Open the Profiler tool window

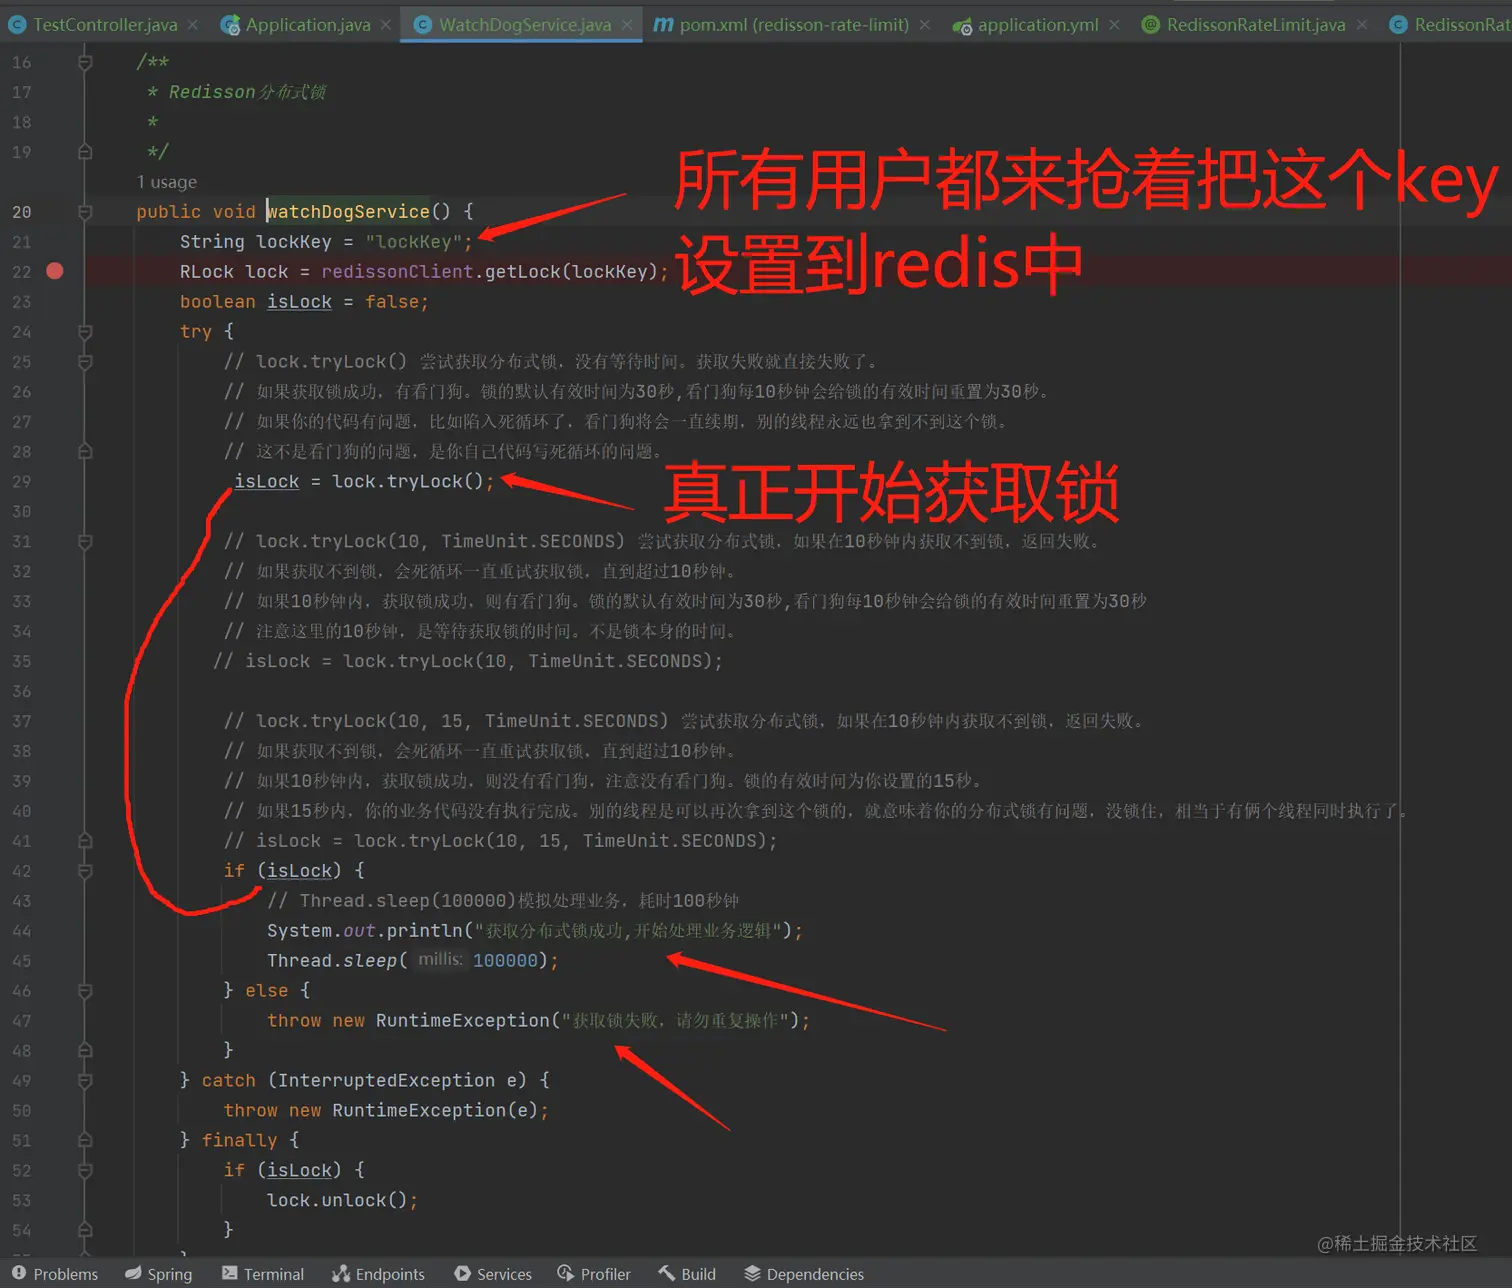(594, 1274)
